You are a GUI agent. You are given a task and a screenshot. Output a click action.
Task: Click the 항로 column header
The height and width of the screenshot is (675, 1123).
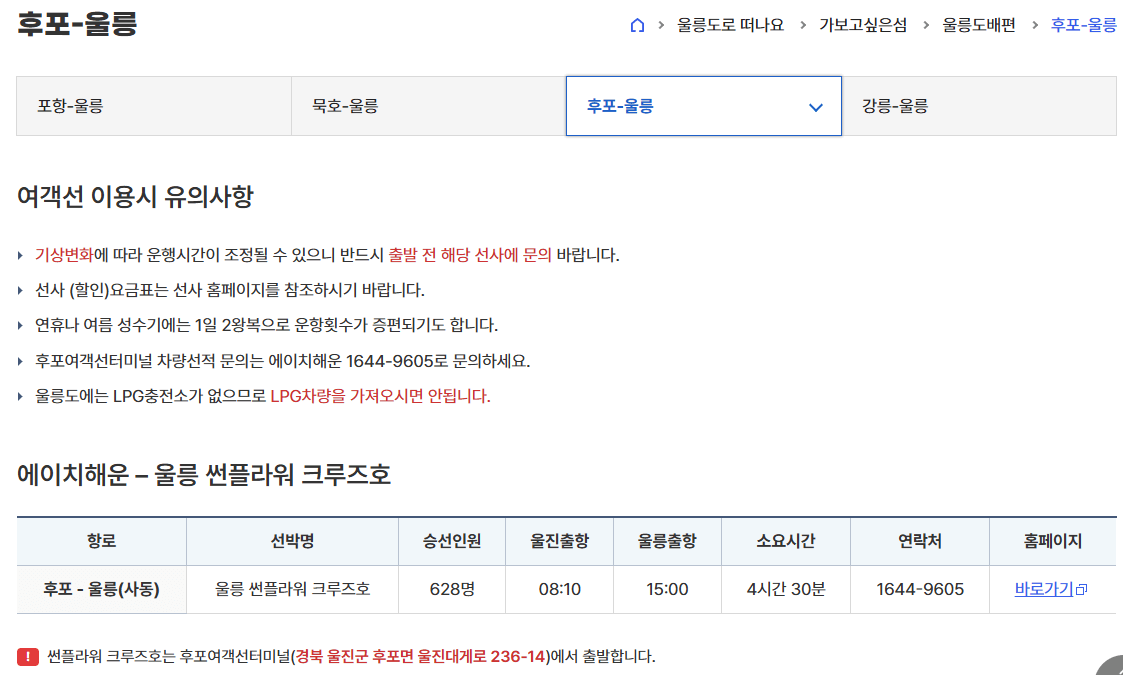pos(102,542)
